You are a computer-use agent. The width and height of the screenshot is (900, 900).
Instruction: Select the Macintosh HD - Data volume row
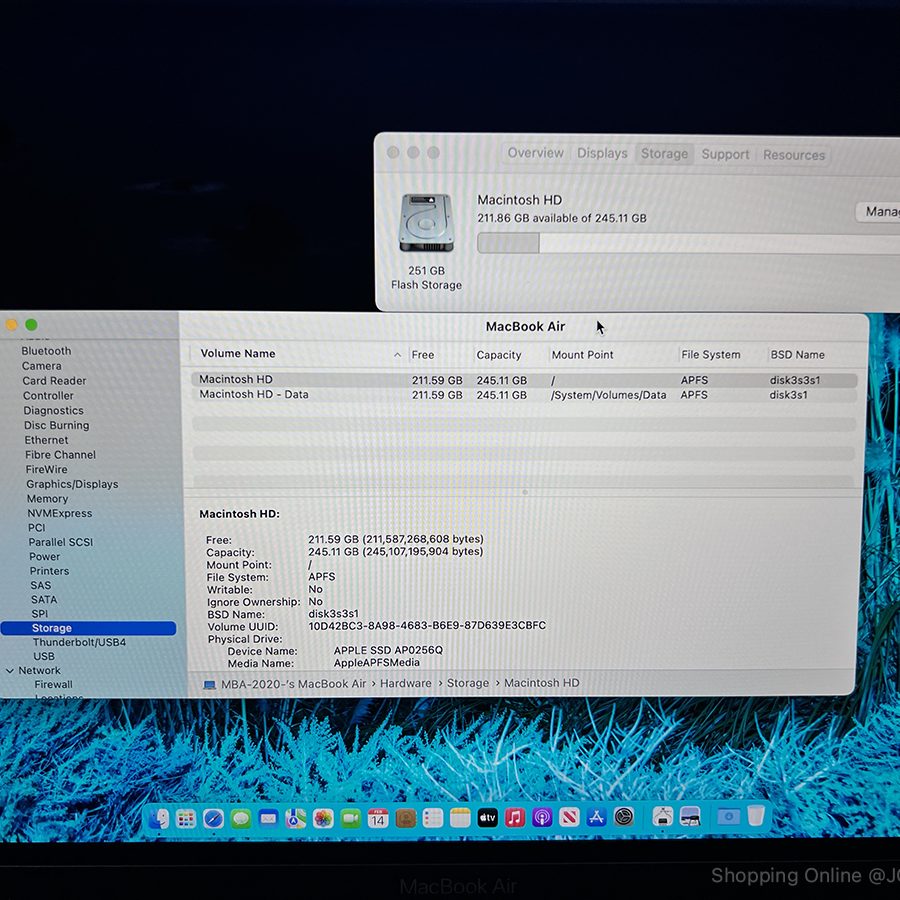[524, 395]
